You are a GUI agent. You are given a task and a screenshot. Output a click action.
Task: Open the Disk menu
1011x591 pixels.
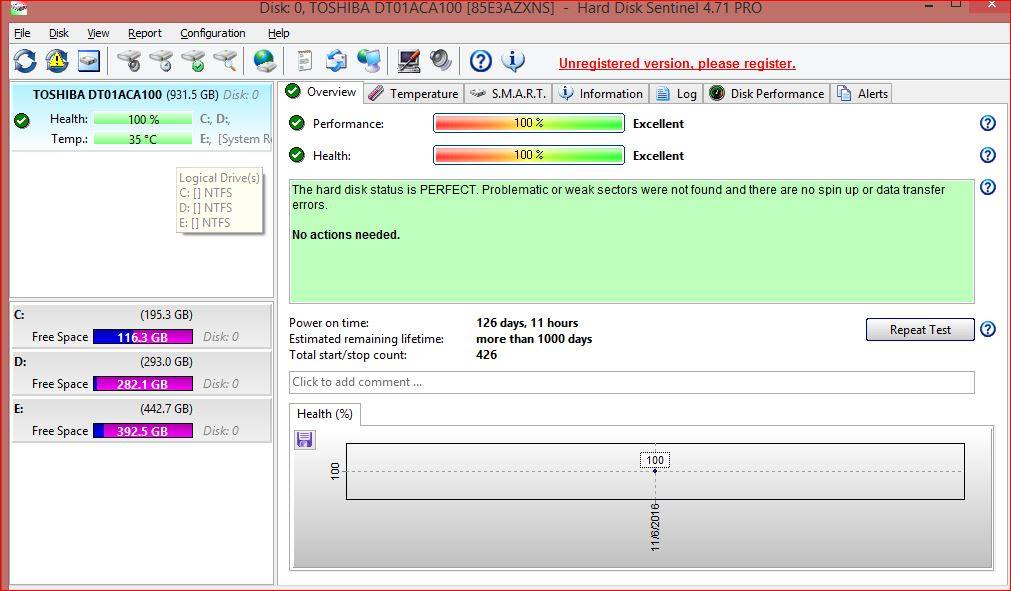[59, 33]
